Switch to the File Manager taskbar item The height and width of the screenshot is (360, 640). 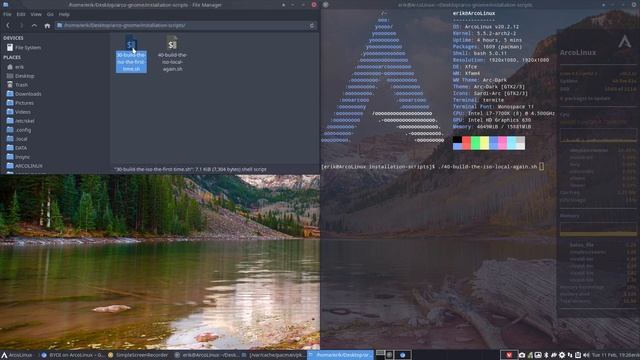pyautogui.click(x=340, y=355)
